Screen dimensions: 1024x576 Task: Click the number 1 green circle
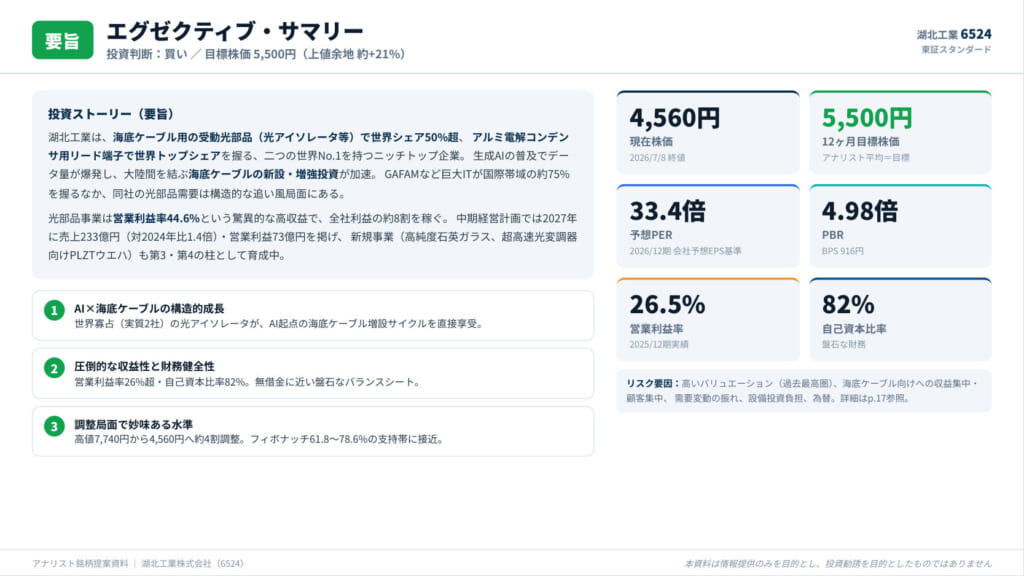click(x=54, y=310)
